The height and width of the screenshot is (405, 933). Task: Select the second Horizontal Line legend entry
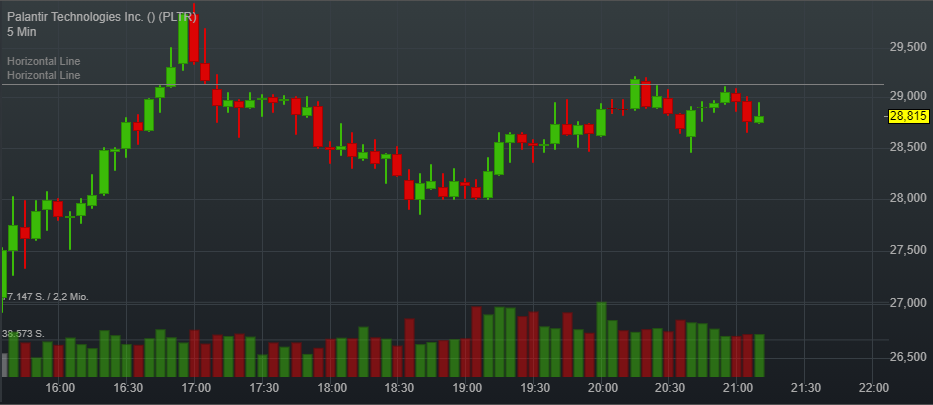(43, 76)
